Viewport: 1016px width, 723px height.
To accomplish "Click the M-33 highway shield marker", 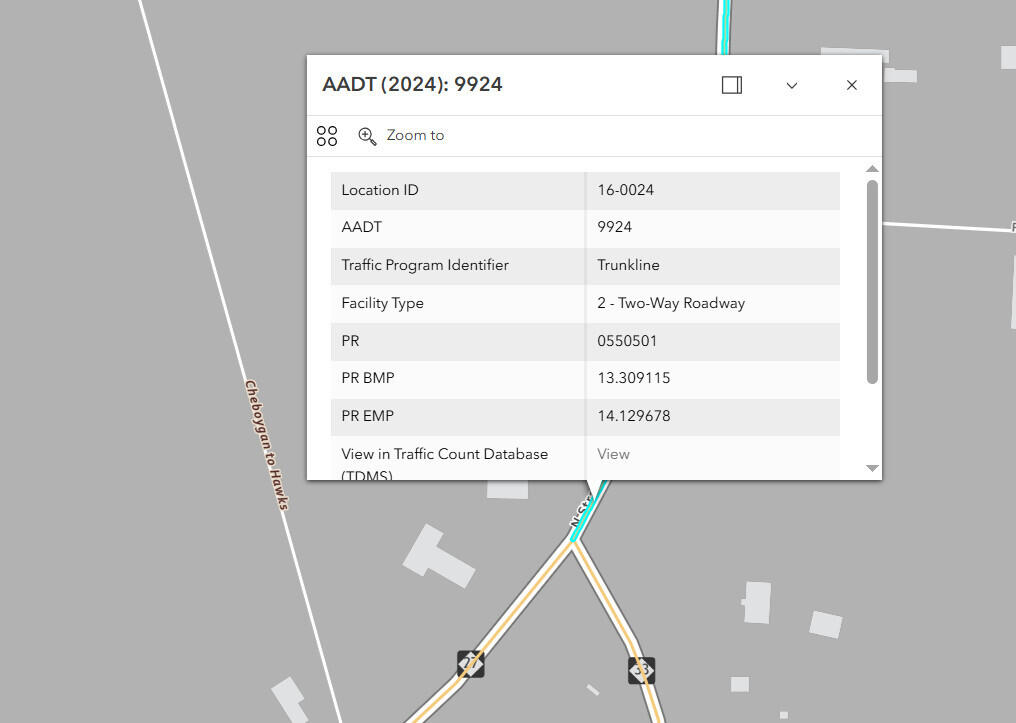I will (642, 669).
